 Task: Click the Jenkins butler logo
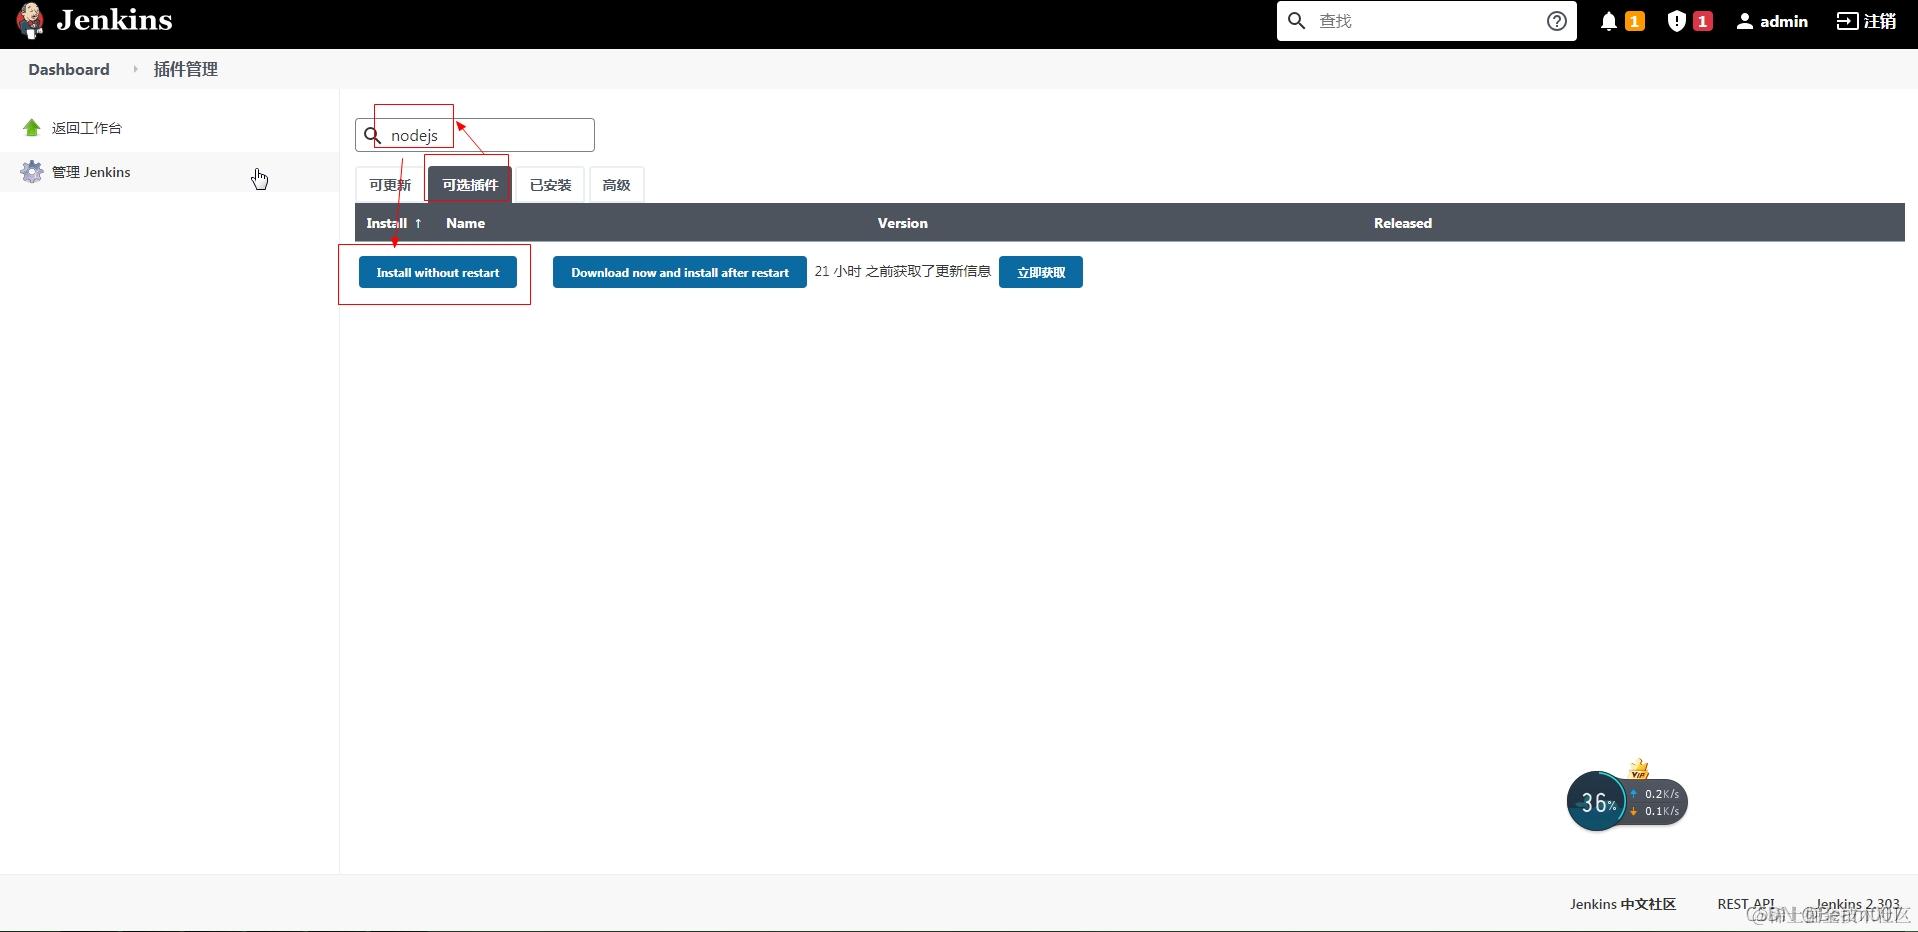[x=31, y=21]
